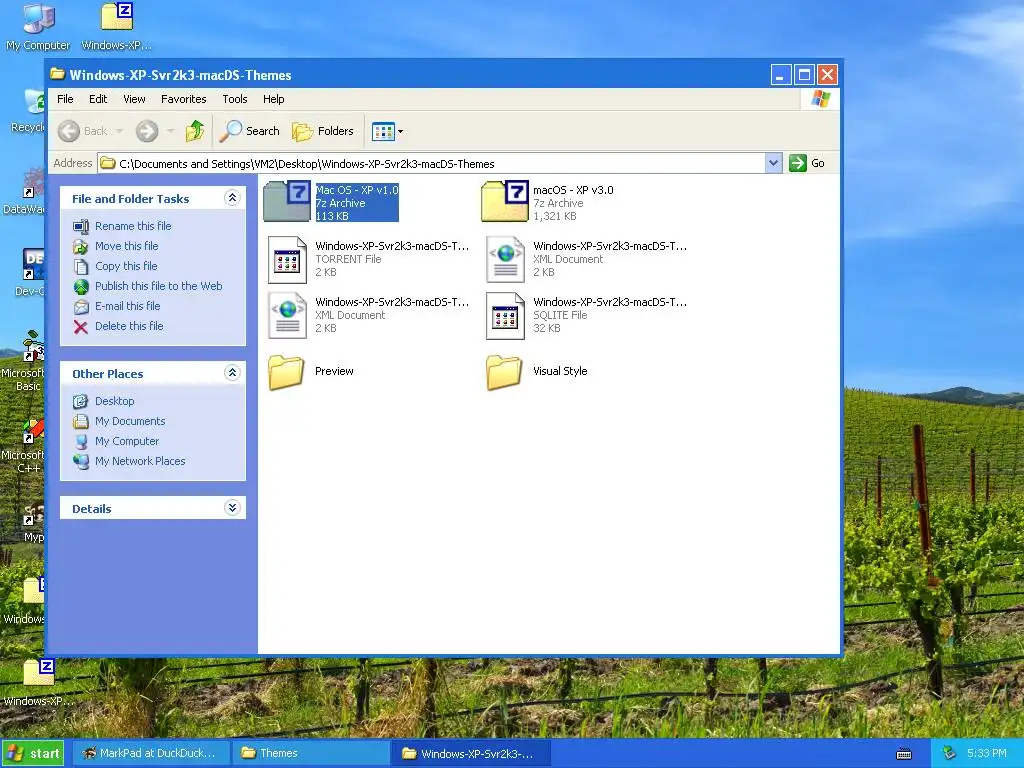Click the Up folder toolbar icon
The image size is (1024, 768).
(x=195, y=131)
